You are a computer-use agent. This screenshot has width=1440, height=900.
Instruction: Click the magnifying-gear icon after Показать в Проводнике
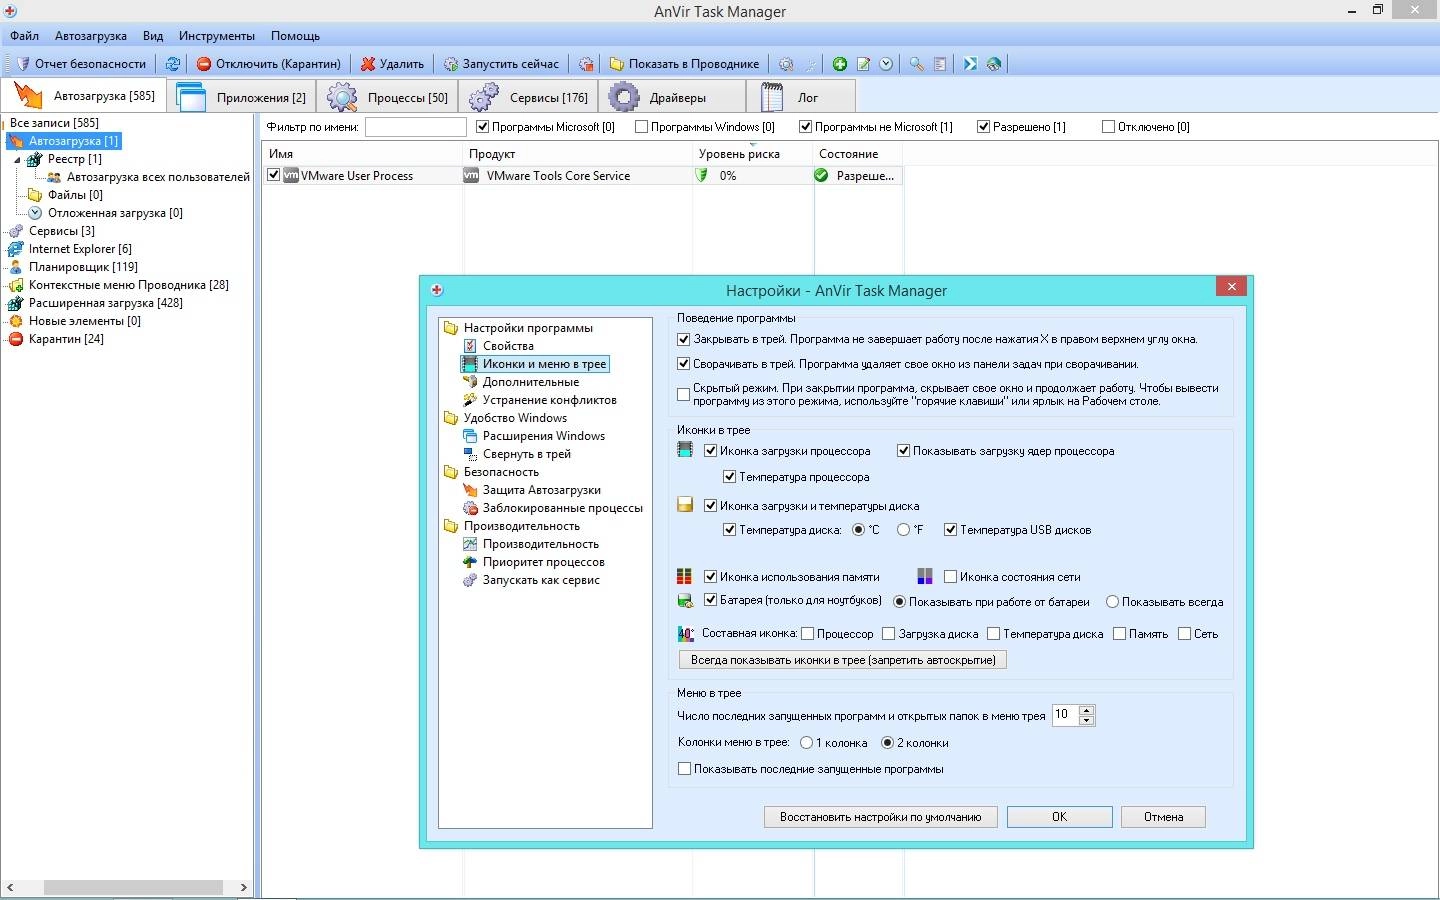pos(786,64)
